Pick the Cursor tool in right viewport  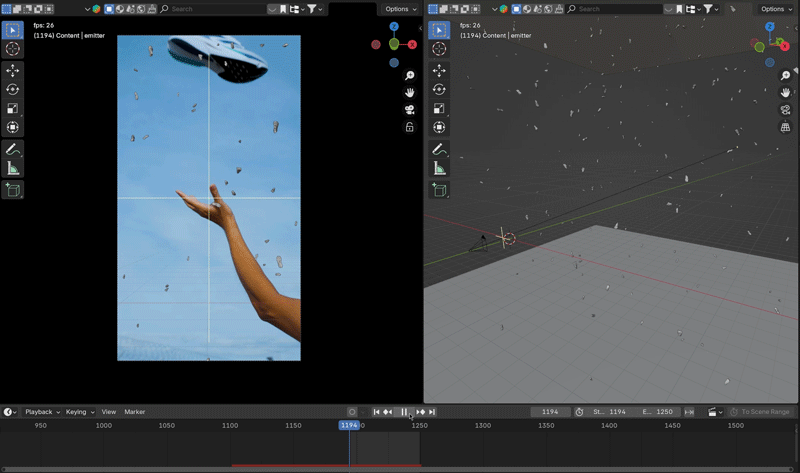coord(439,49)
